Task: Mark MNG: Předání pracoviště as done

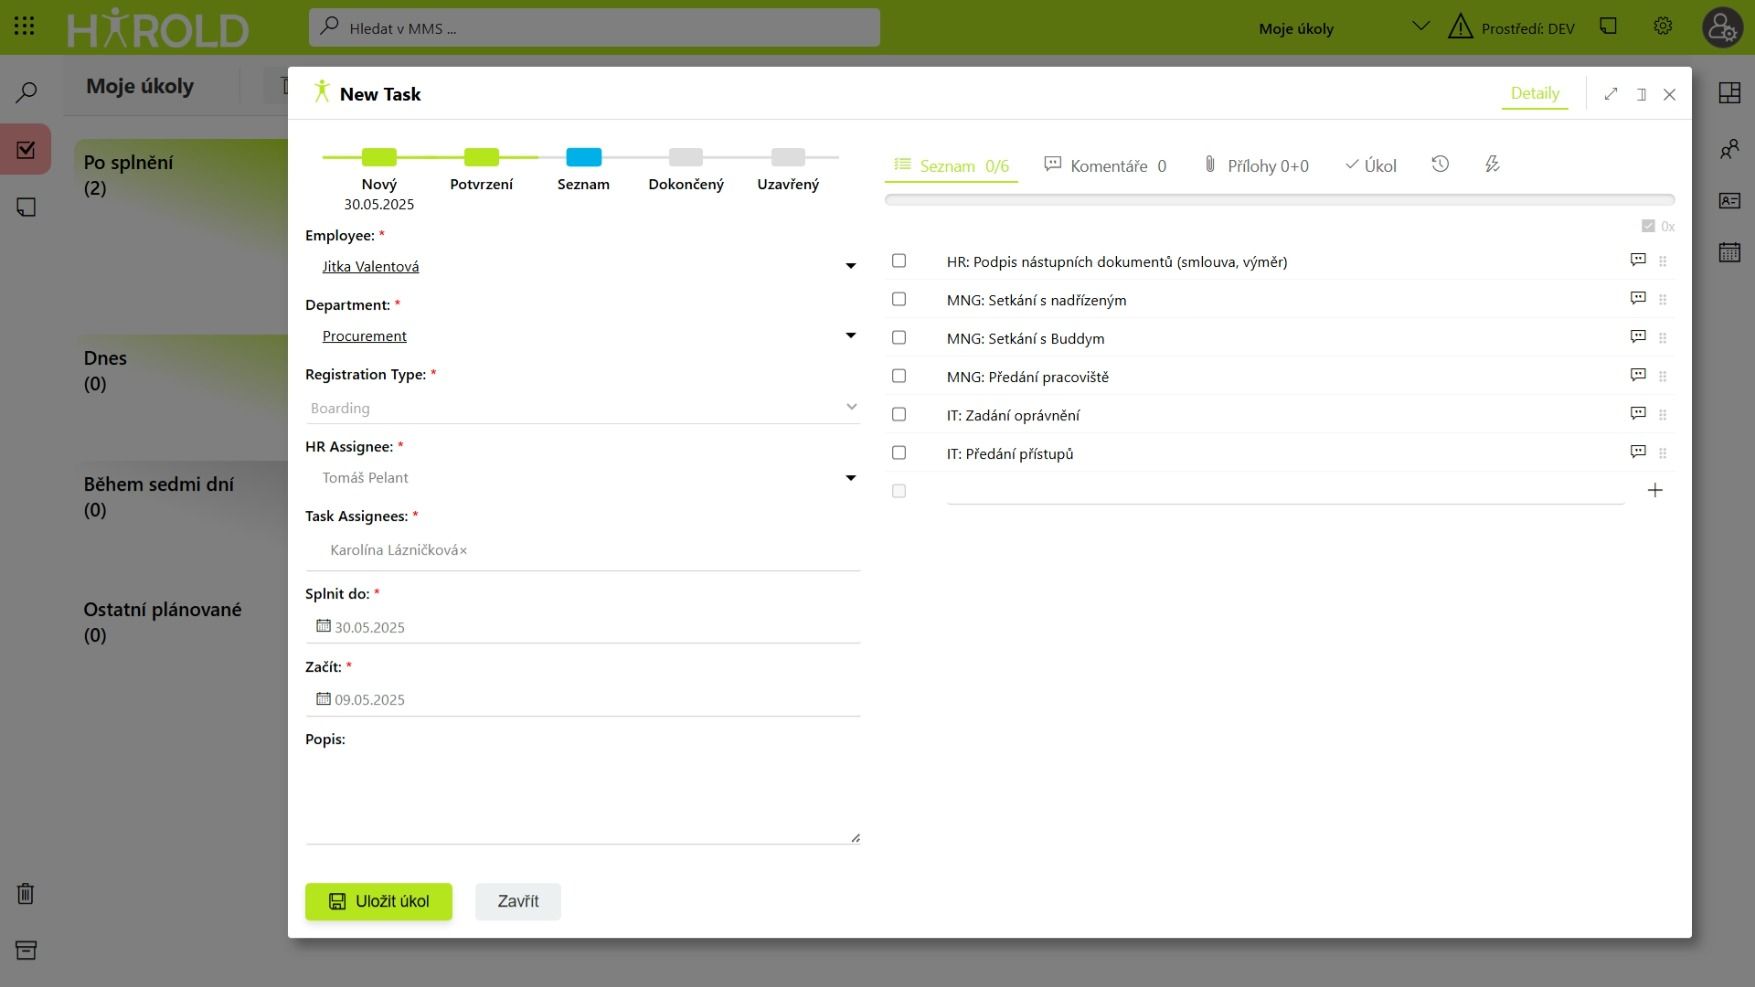Action: tap(899, 376)
